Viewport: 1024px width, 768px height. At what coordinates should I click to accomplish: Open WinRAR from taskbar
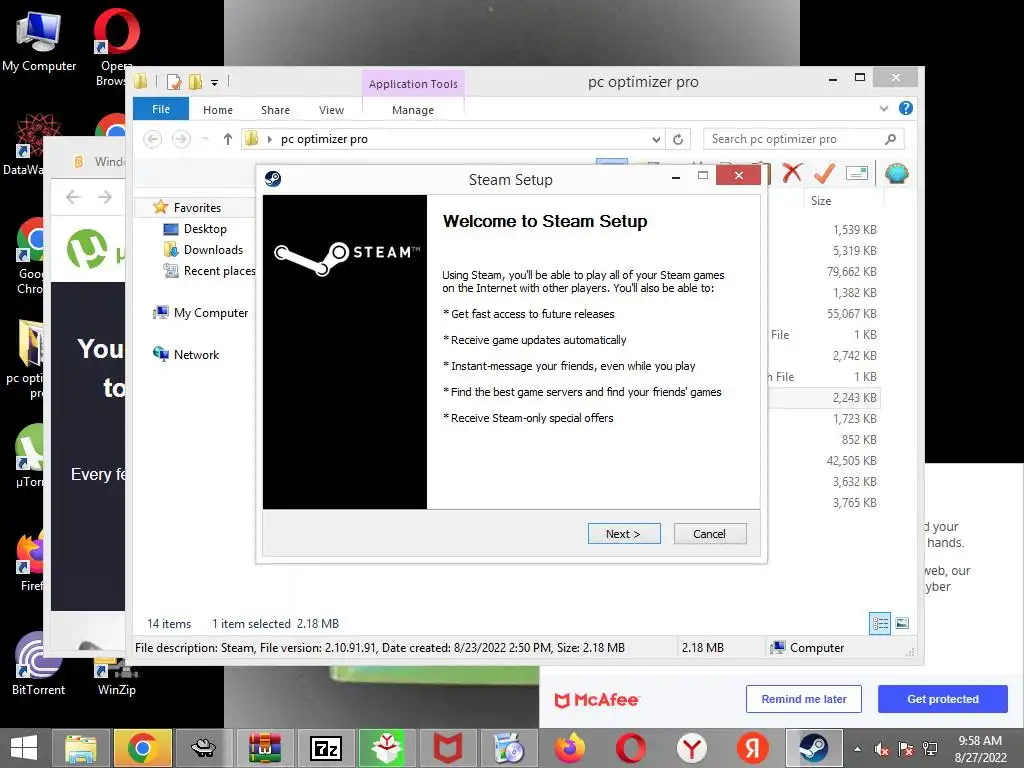[264, 748]
